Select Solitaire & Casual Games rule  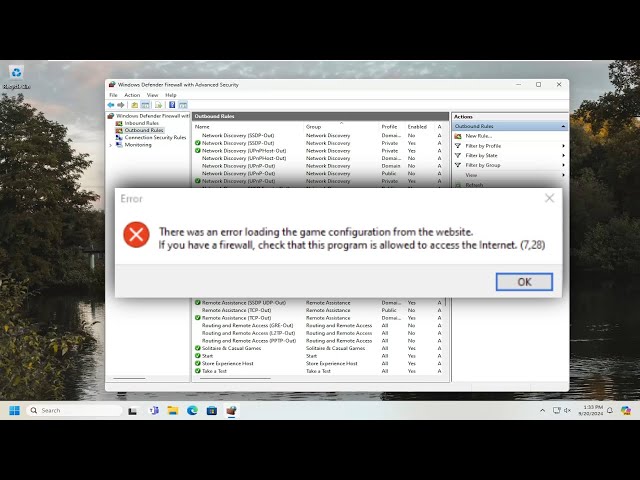318,348
